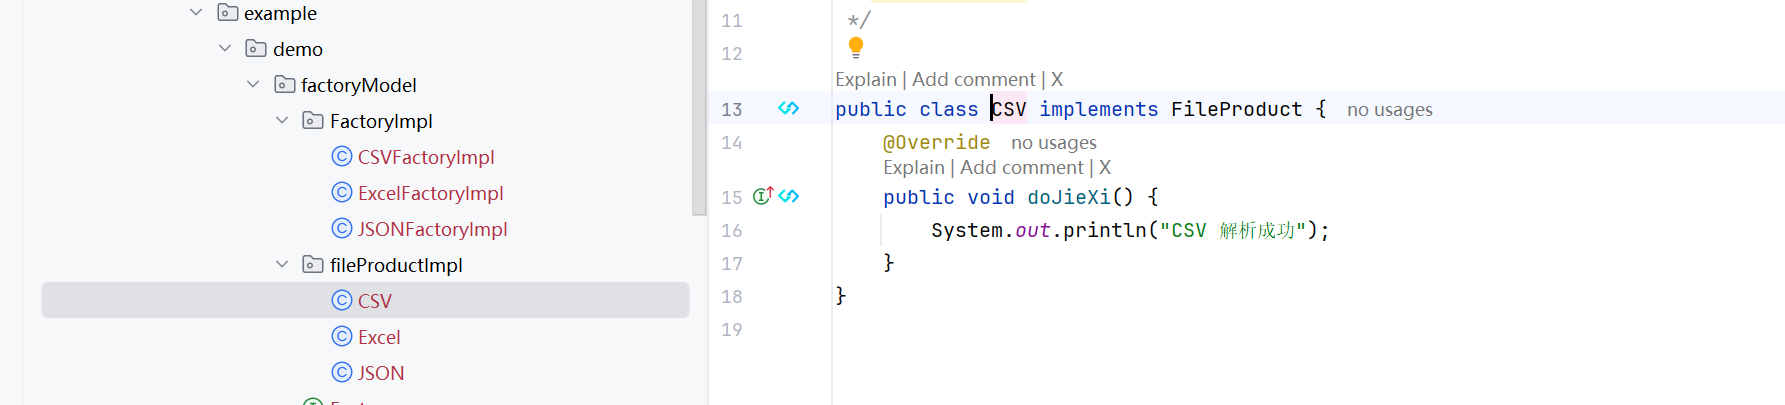
Task: Click the project panel vertical scrollbar
Action: pos(699,110)
